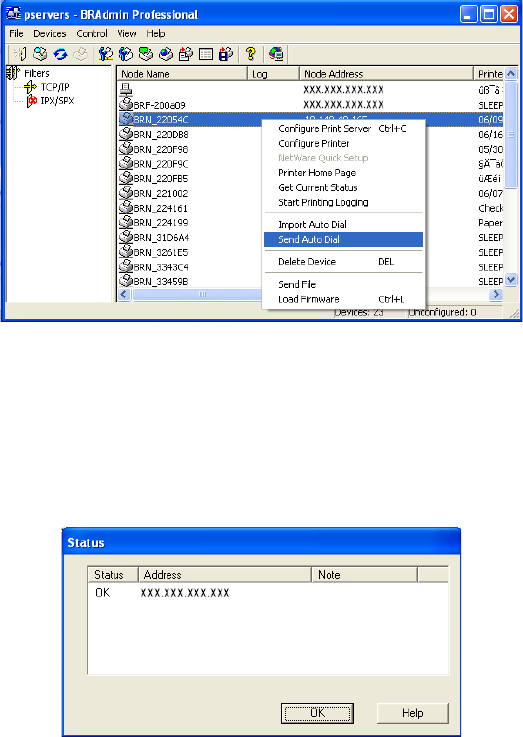Click Help button in Status dialog

click(413, 713)
